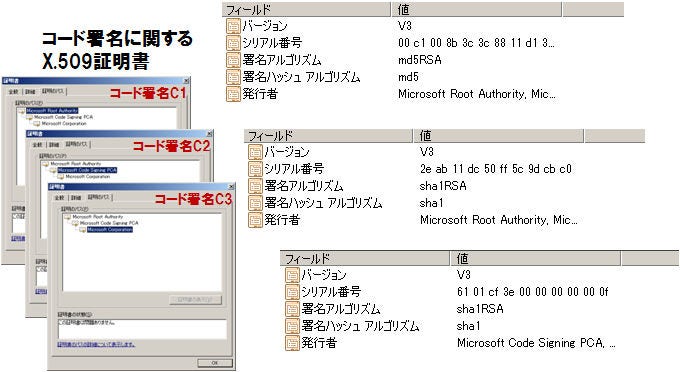Click the 発行者 icon beside Microsoft Code Signing PCA value
Viewport: 680px width, 372px height.
point(292,343)
